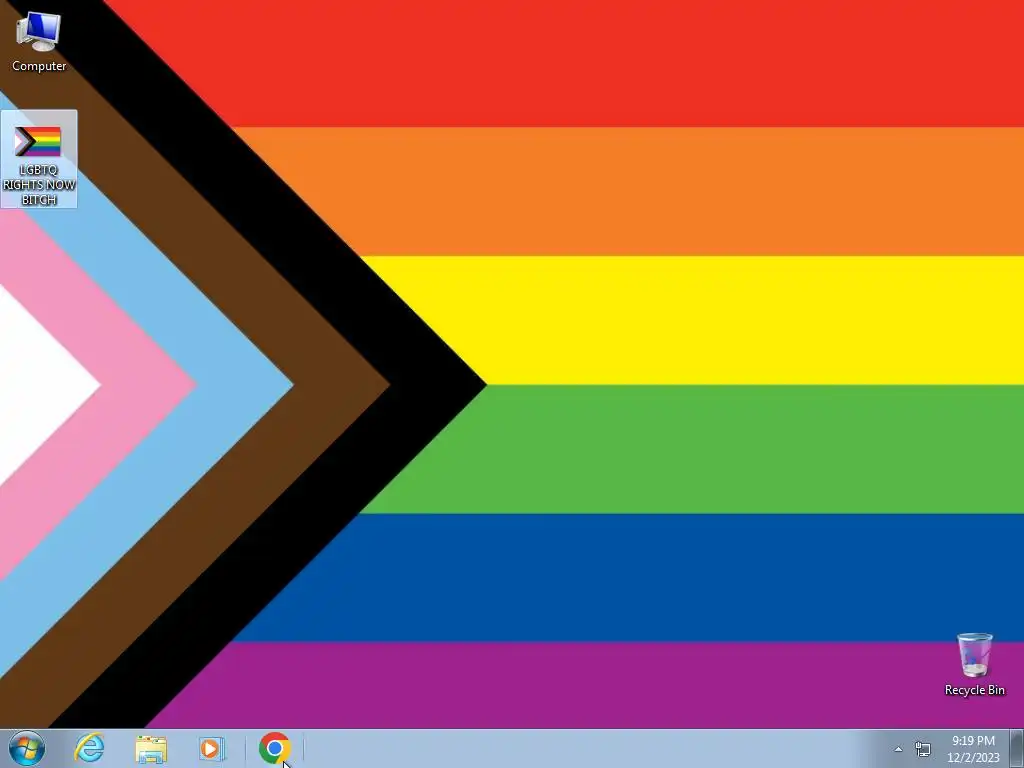Select the Recycle Bin icon
This screenshot has width=1024, height=768.
click(x=974, y=664)
